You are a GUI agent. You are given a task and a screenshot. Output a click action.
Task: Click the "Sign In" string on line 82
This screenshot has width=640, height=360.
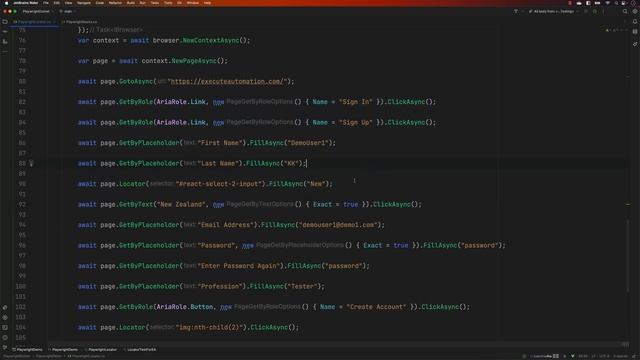[356, 102]
